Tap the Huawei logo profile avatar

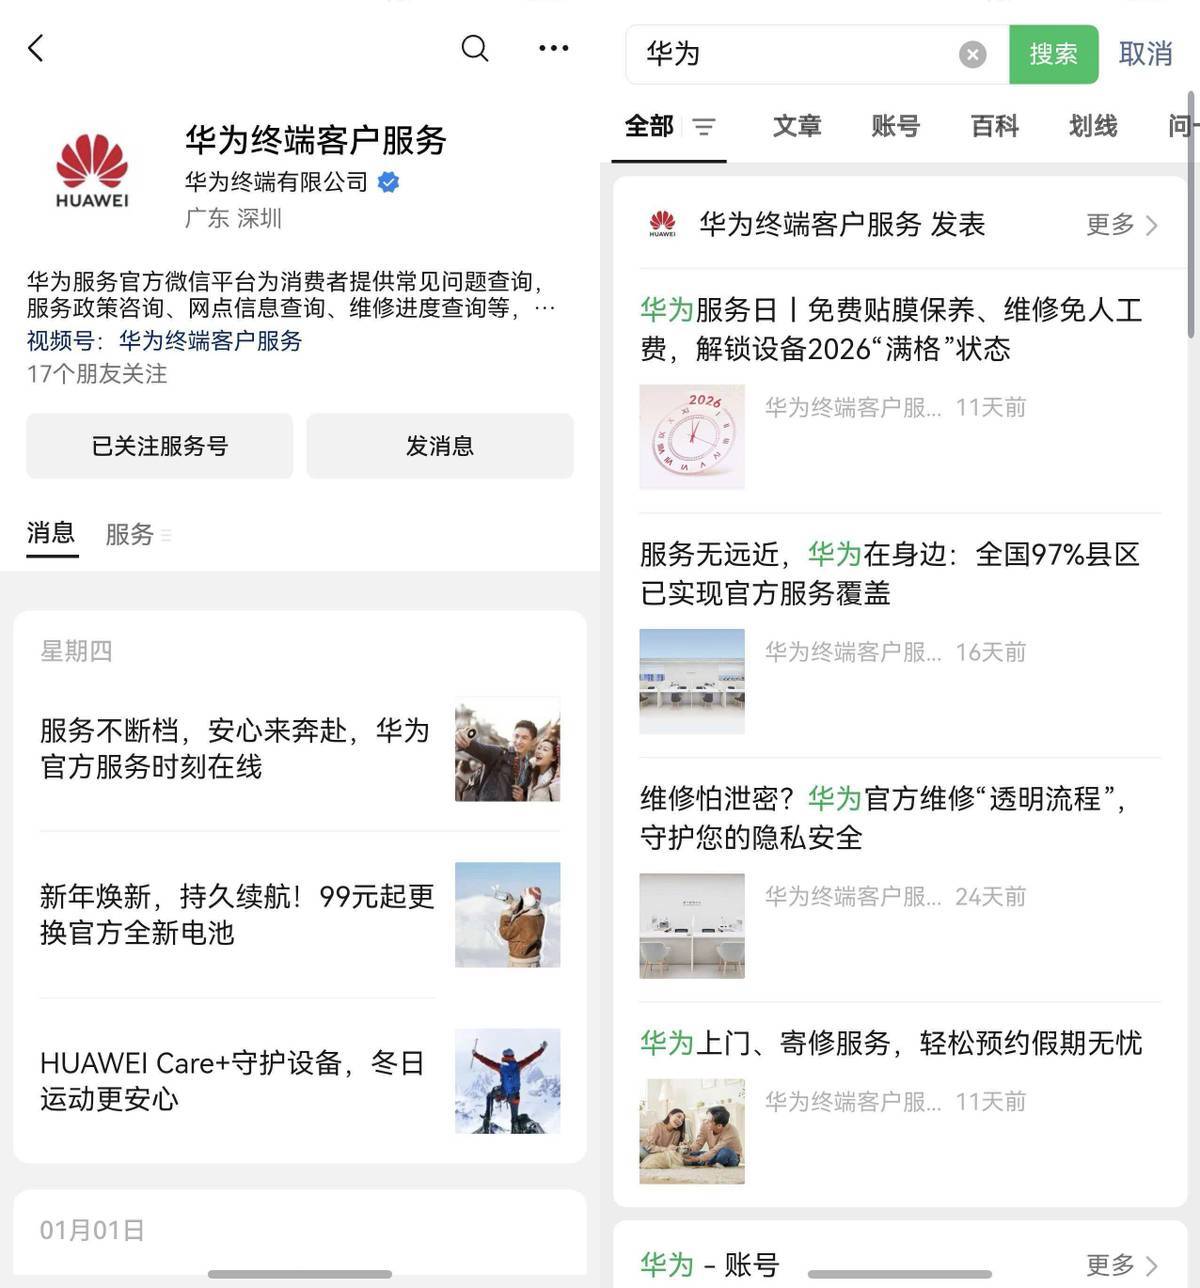tap(92, 170)
